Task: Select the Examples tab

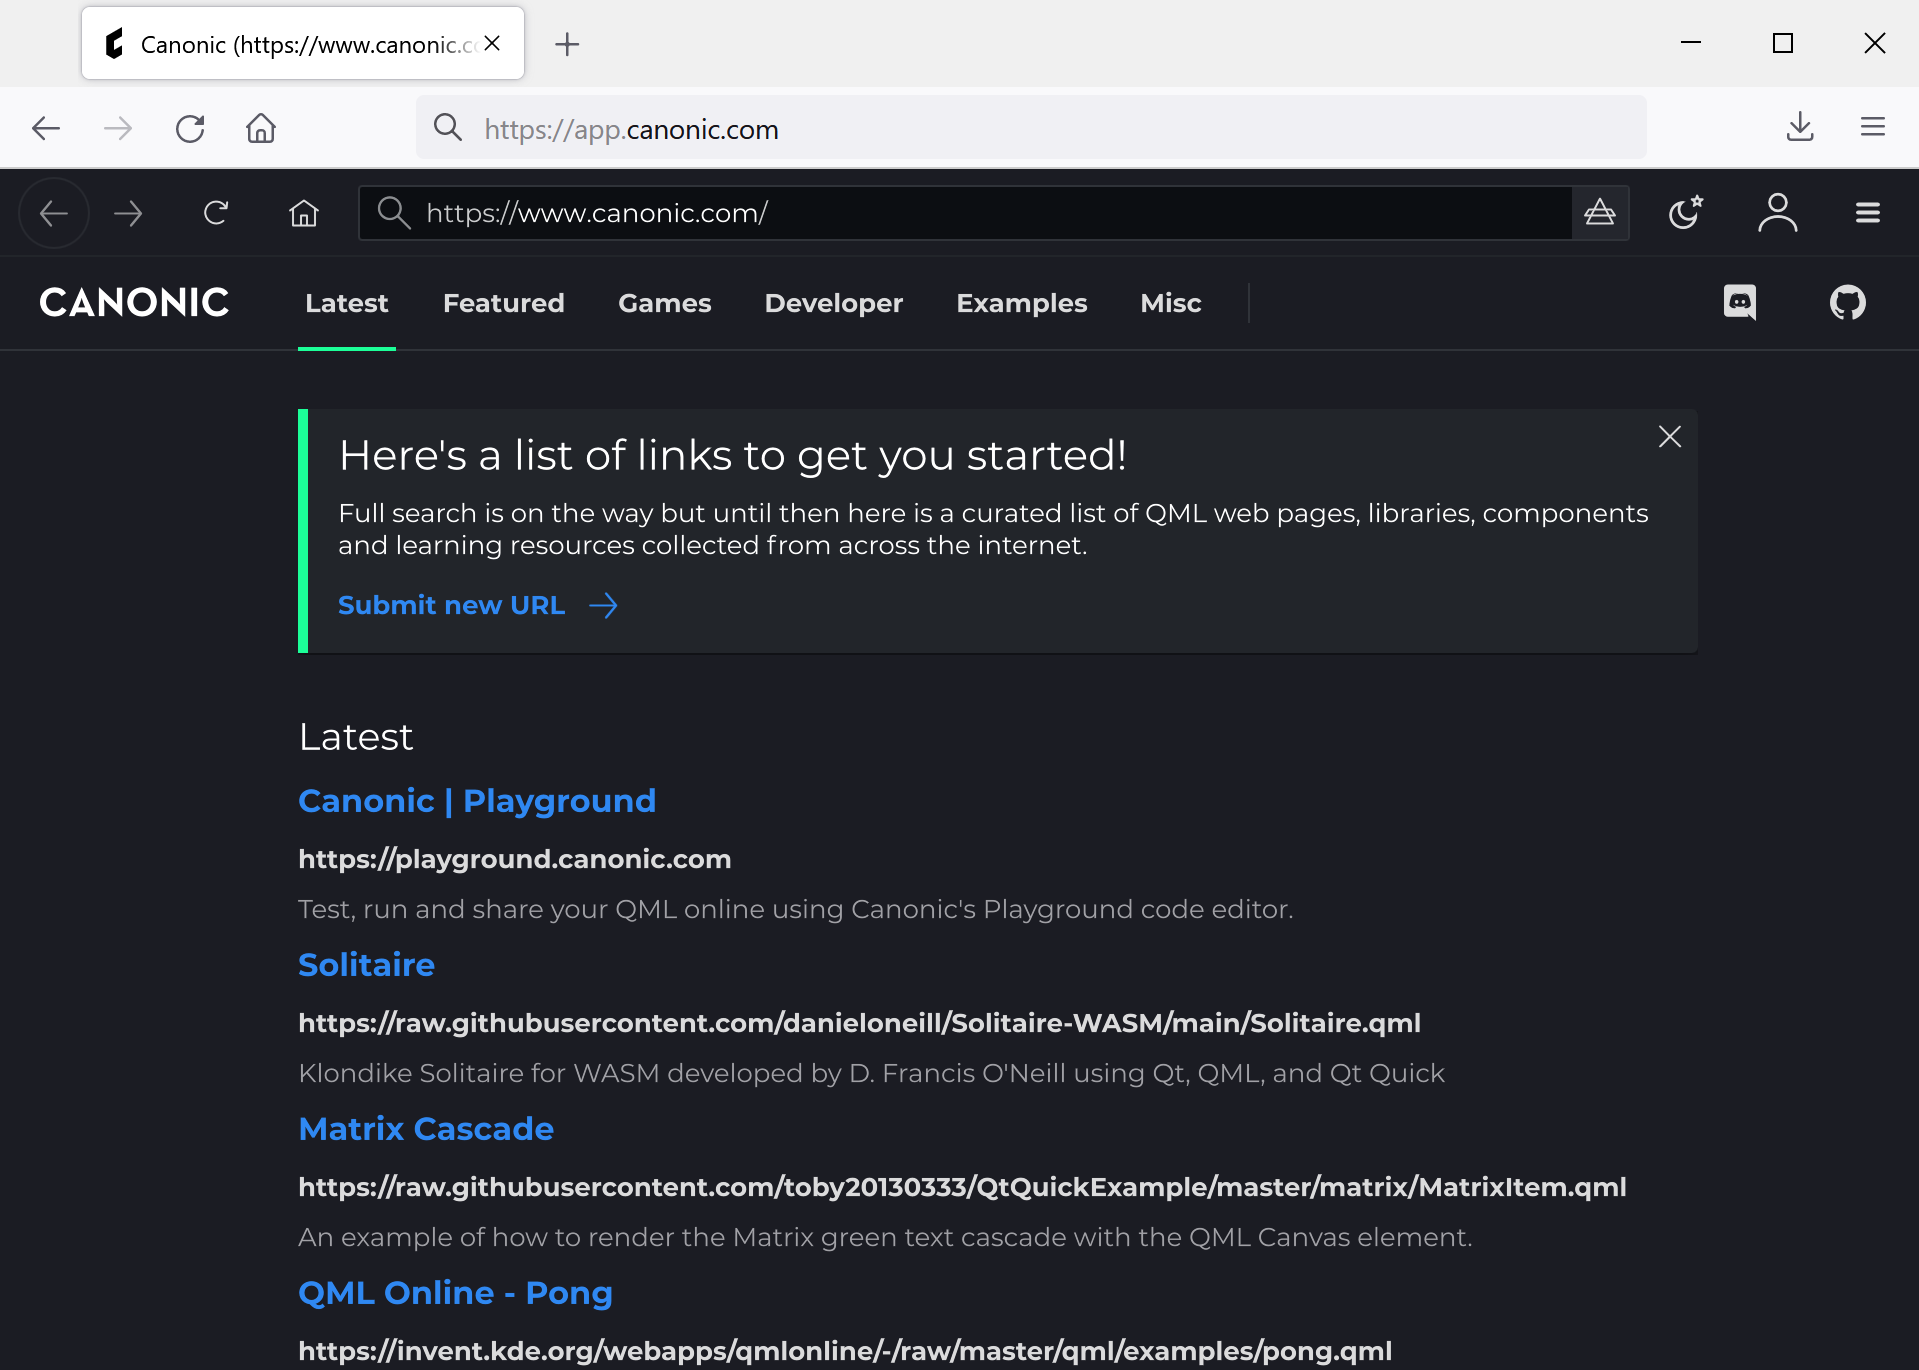Action: (x=1022, y=303)
